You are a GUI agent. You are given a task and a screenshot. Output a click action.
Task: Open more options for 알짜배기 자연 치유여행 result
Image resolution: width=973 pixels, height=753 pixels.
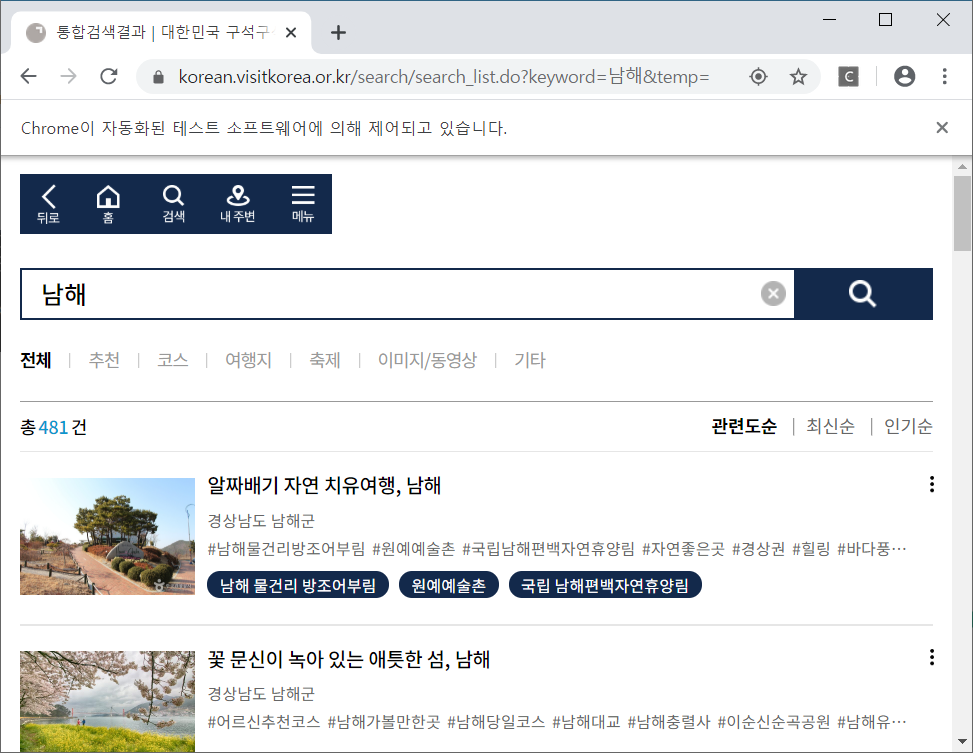point(931,484)
